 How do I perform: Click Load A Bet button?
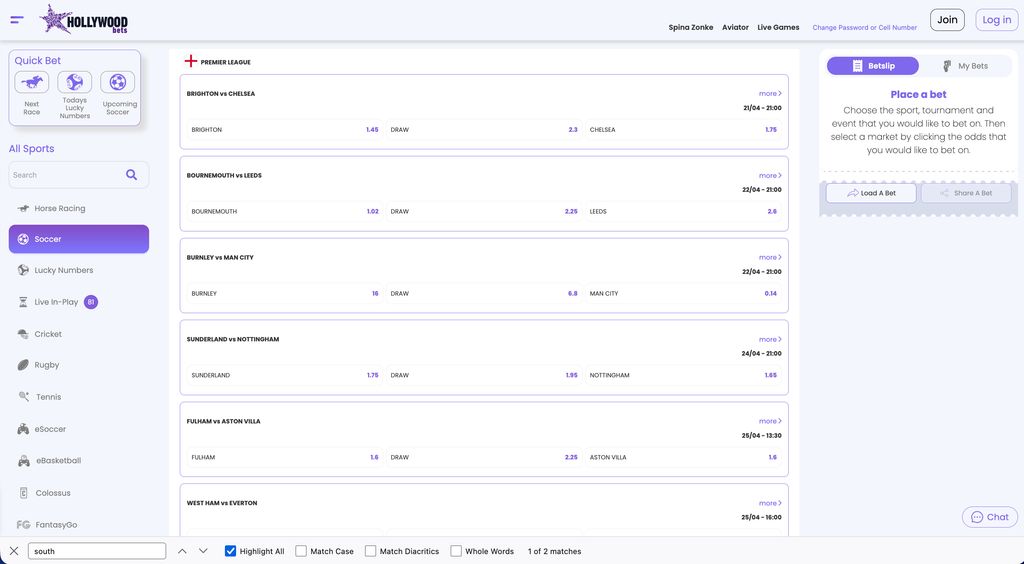[x=871, y=193]
